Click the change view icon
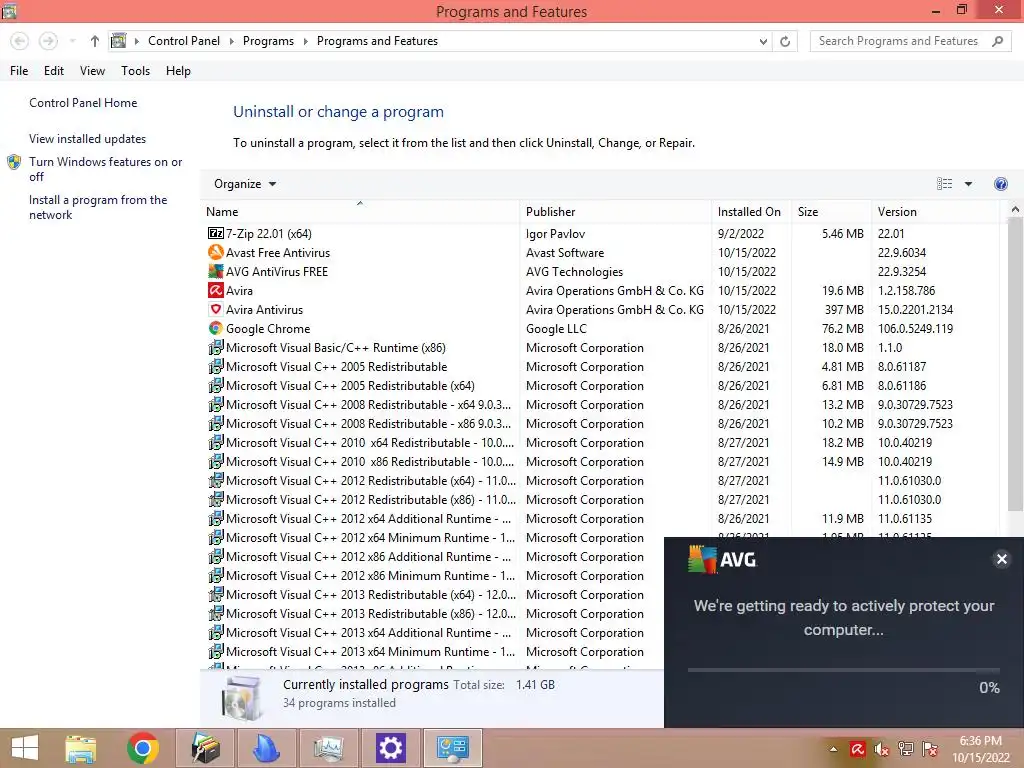Image resolution: width=1024 pixels, height=768 pixels. [944, 184]
